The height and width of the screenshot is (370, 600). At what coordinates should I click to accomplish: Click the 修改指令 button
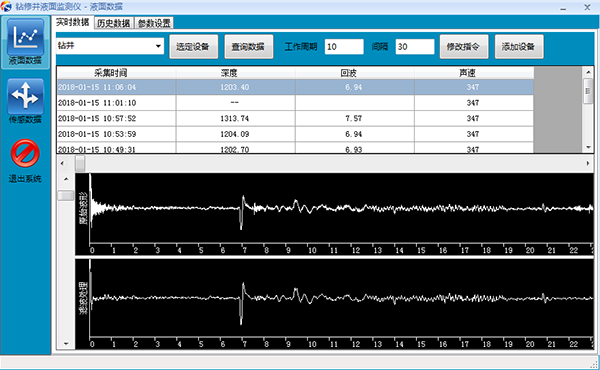[464, 47]
